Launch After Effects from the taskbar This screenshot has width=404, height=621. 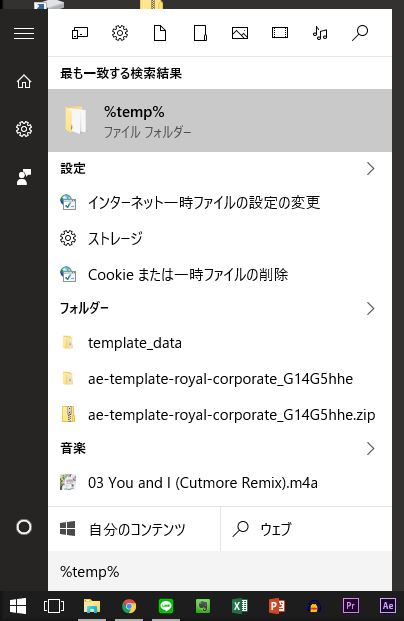click(x=387, y=606)
